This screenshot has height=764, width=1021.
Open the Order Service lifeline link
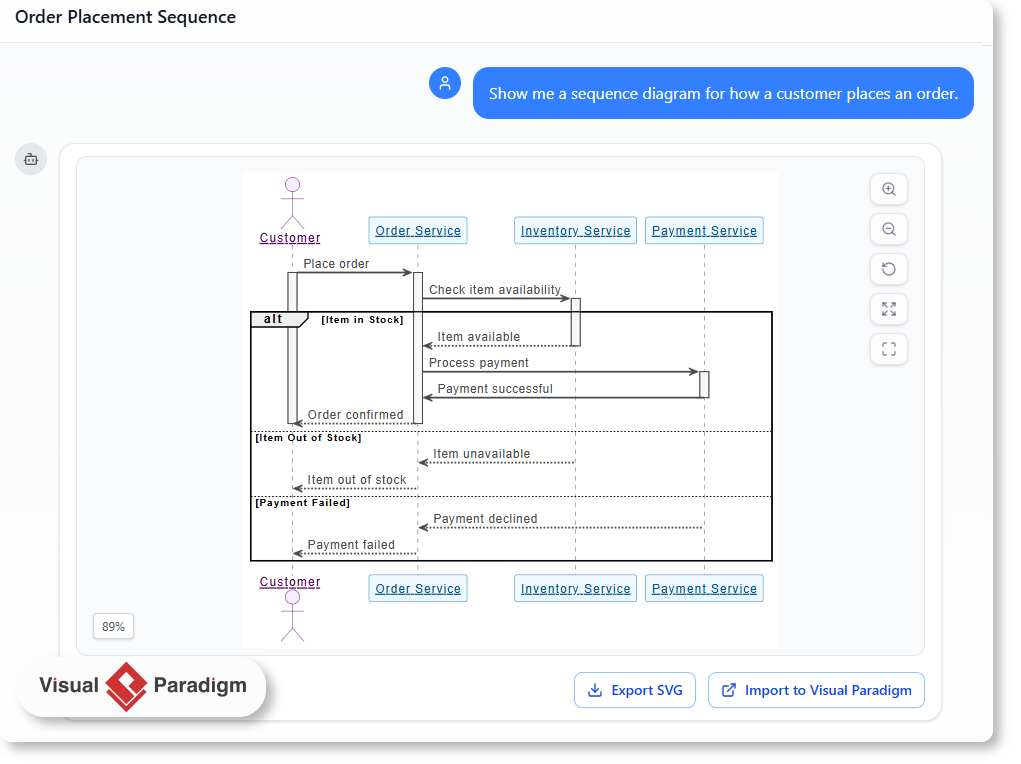pyautogui.click(x=417, y=230)
